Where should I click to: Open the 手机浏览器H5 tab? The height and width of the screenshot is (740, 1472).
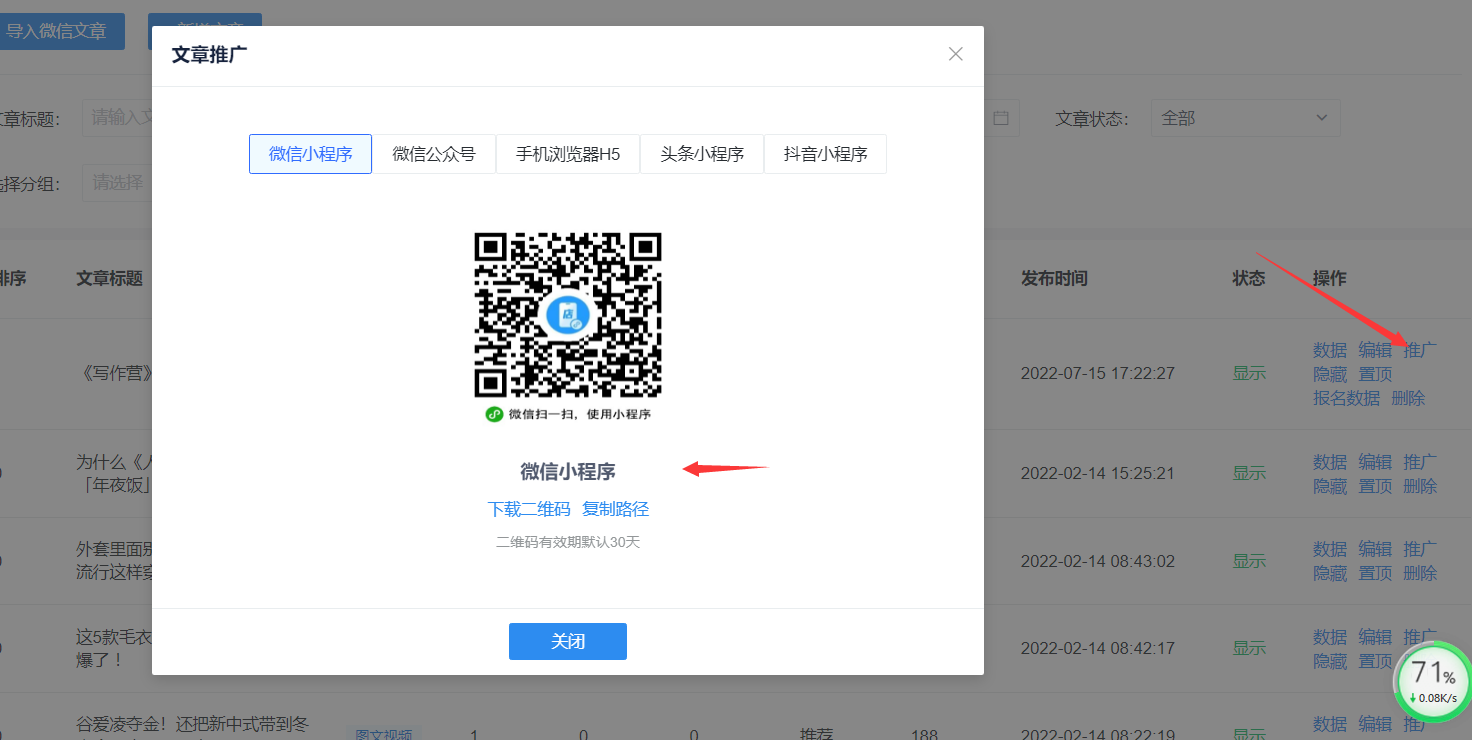(x=568, y=154)
